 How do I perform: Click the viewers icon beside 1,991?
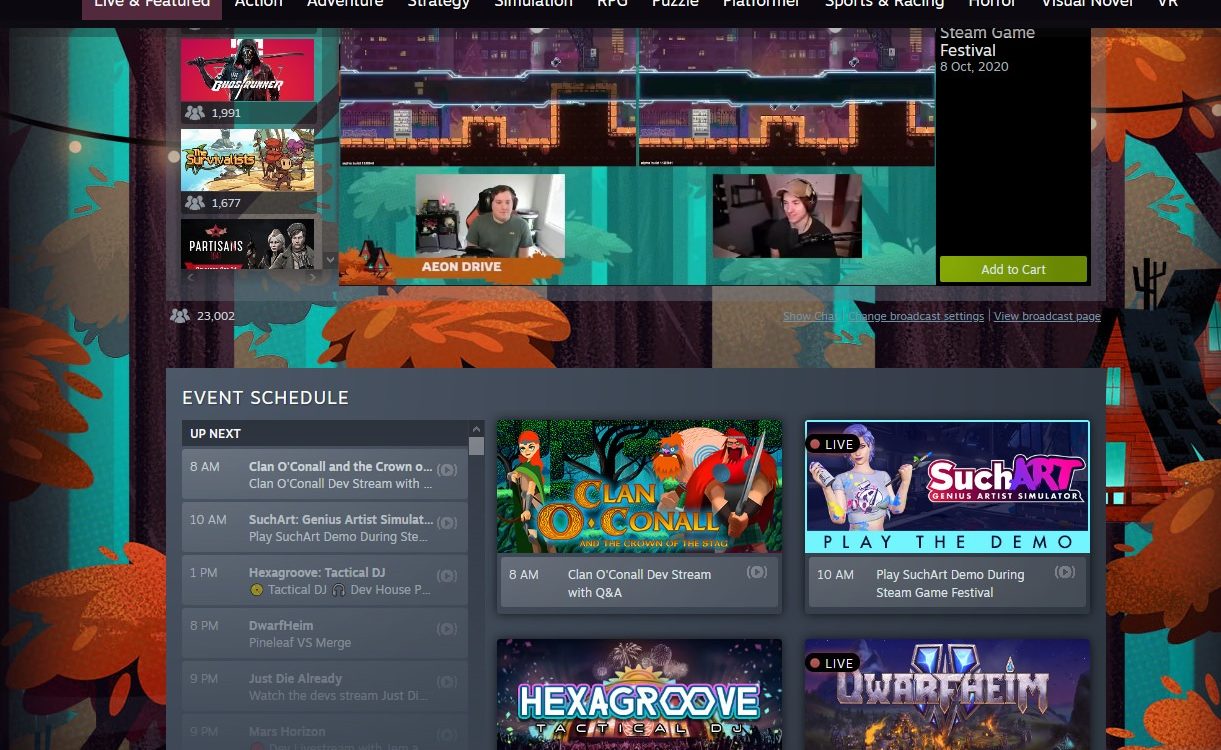pos(194,113)
